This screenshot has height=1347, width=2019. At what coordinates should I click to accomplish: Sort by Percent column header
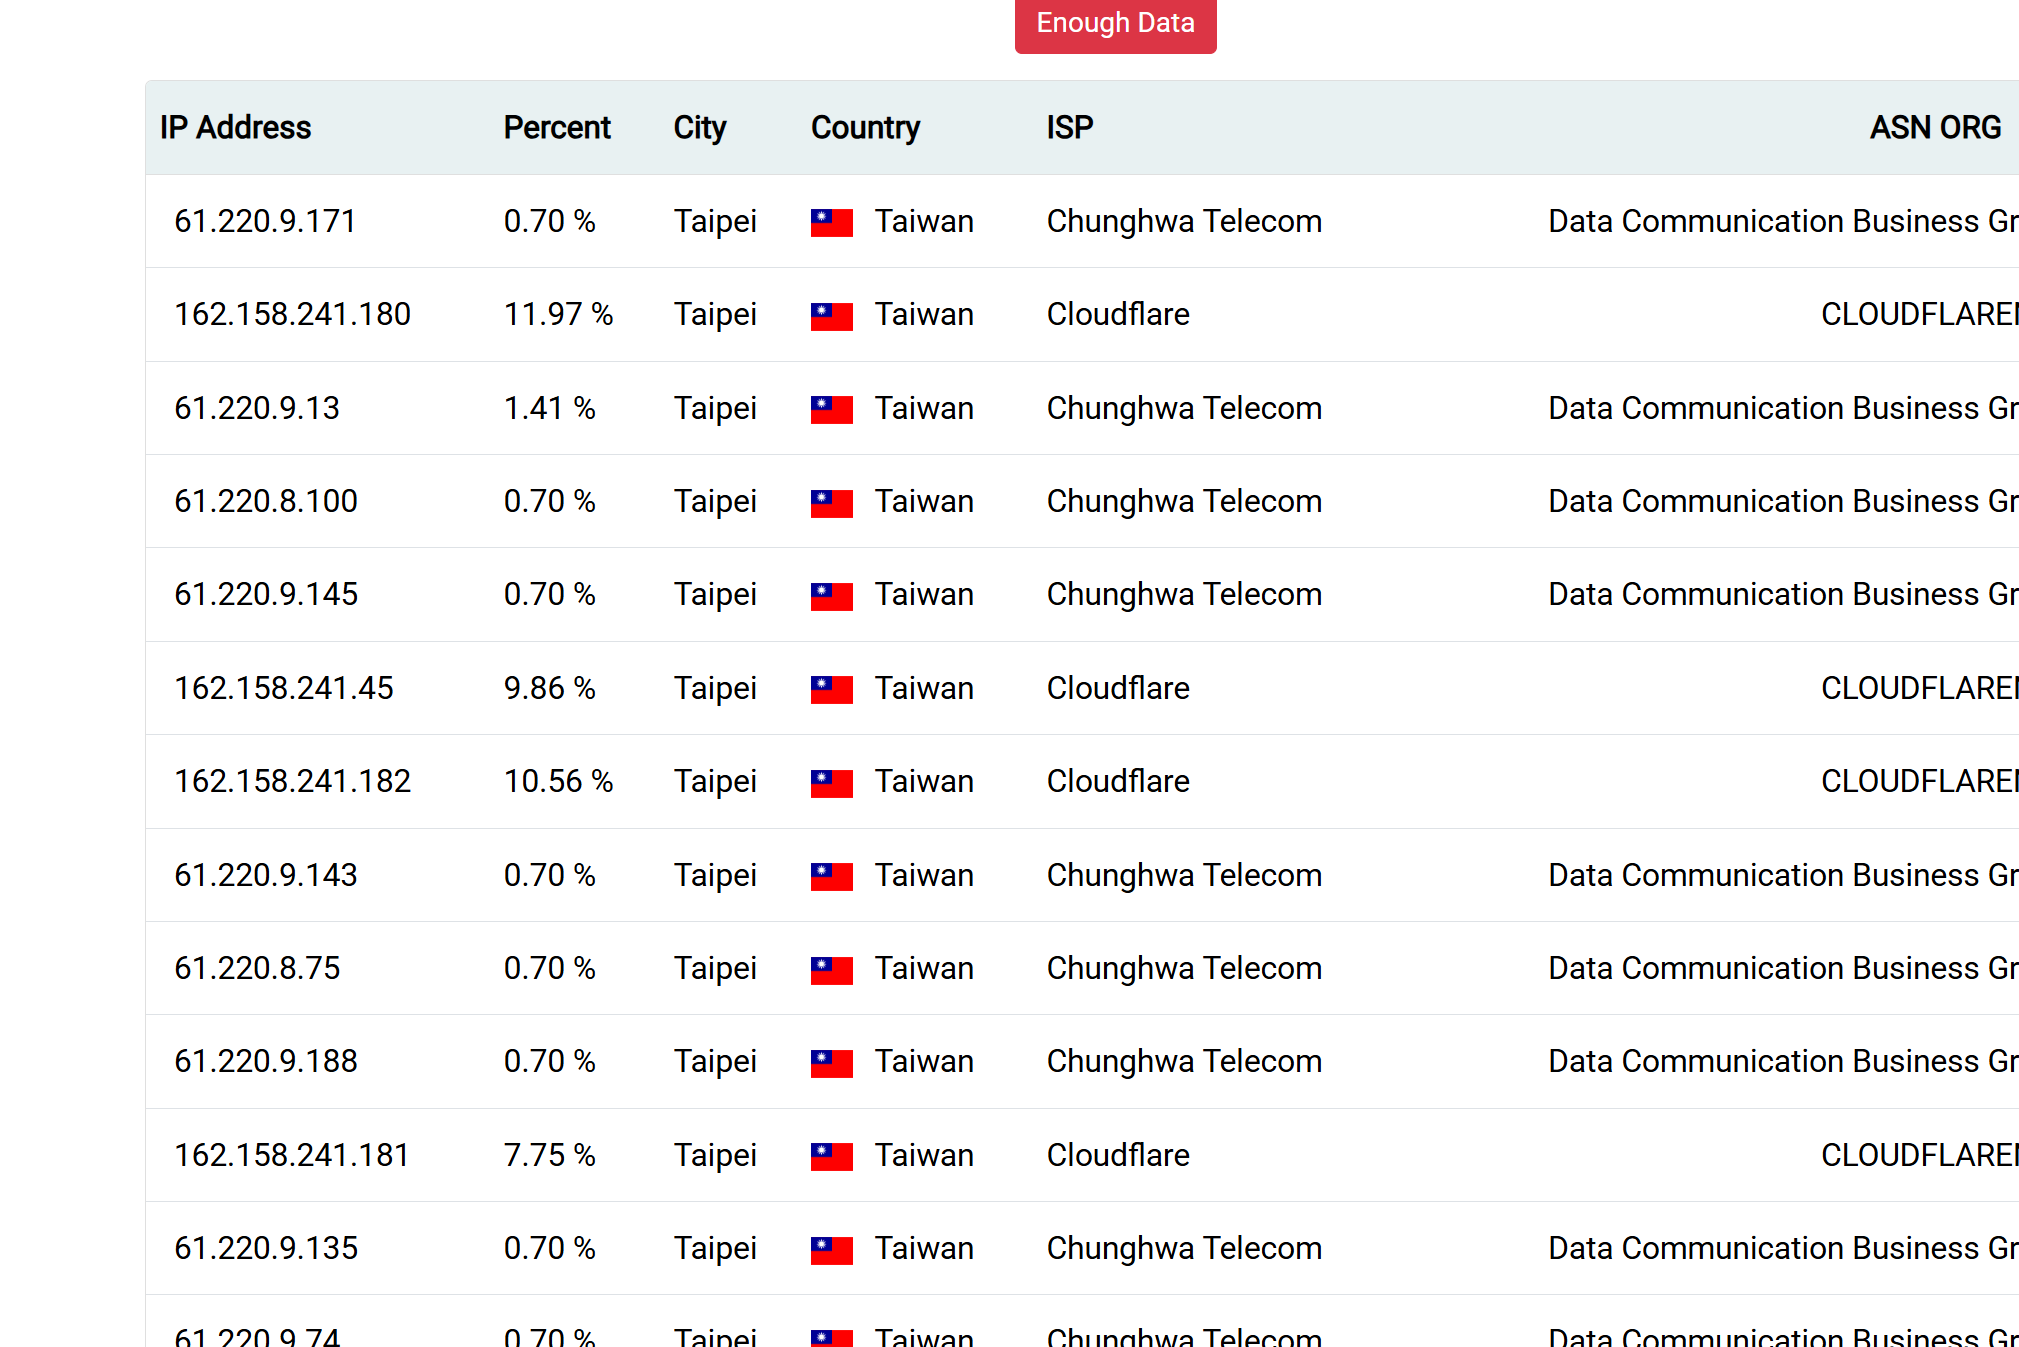pyautogui.click(x=557, y=128)
